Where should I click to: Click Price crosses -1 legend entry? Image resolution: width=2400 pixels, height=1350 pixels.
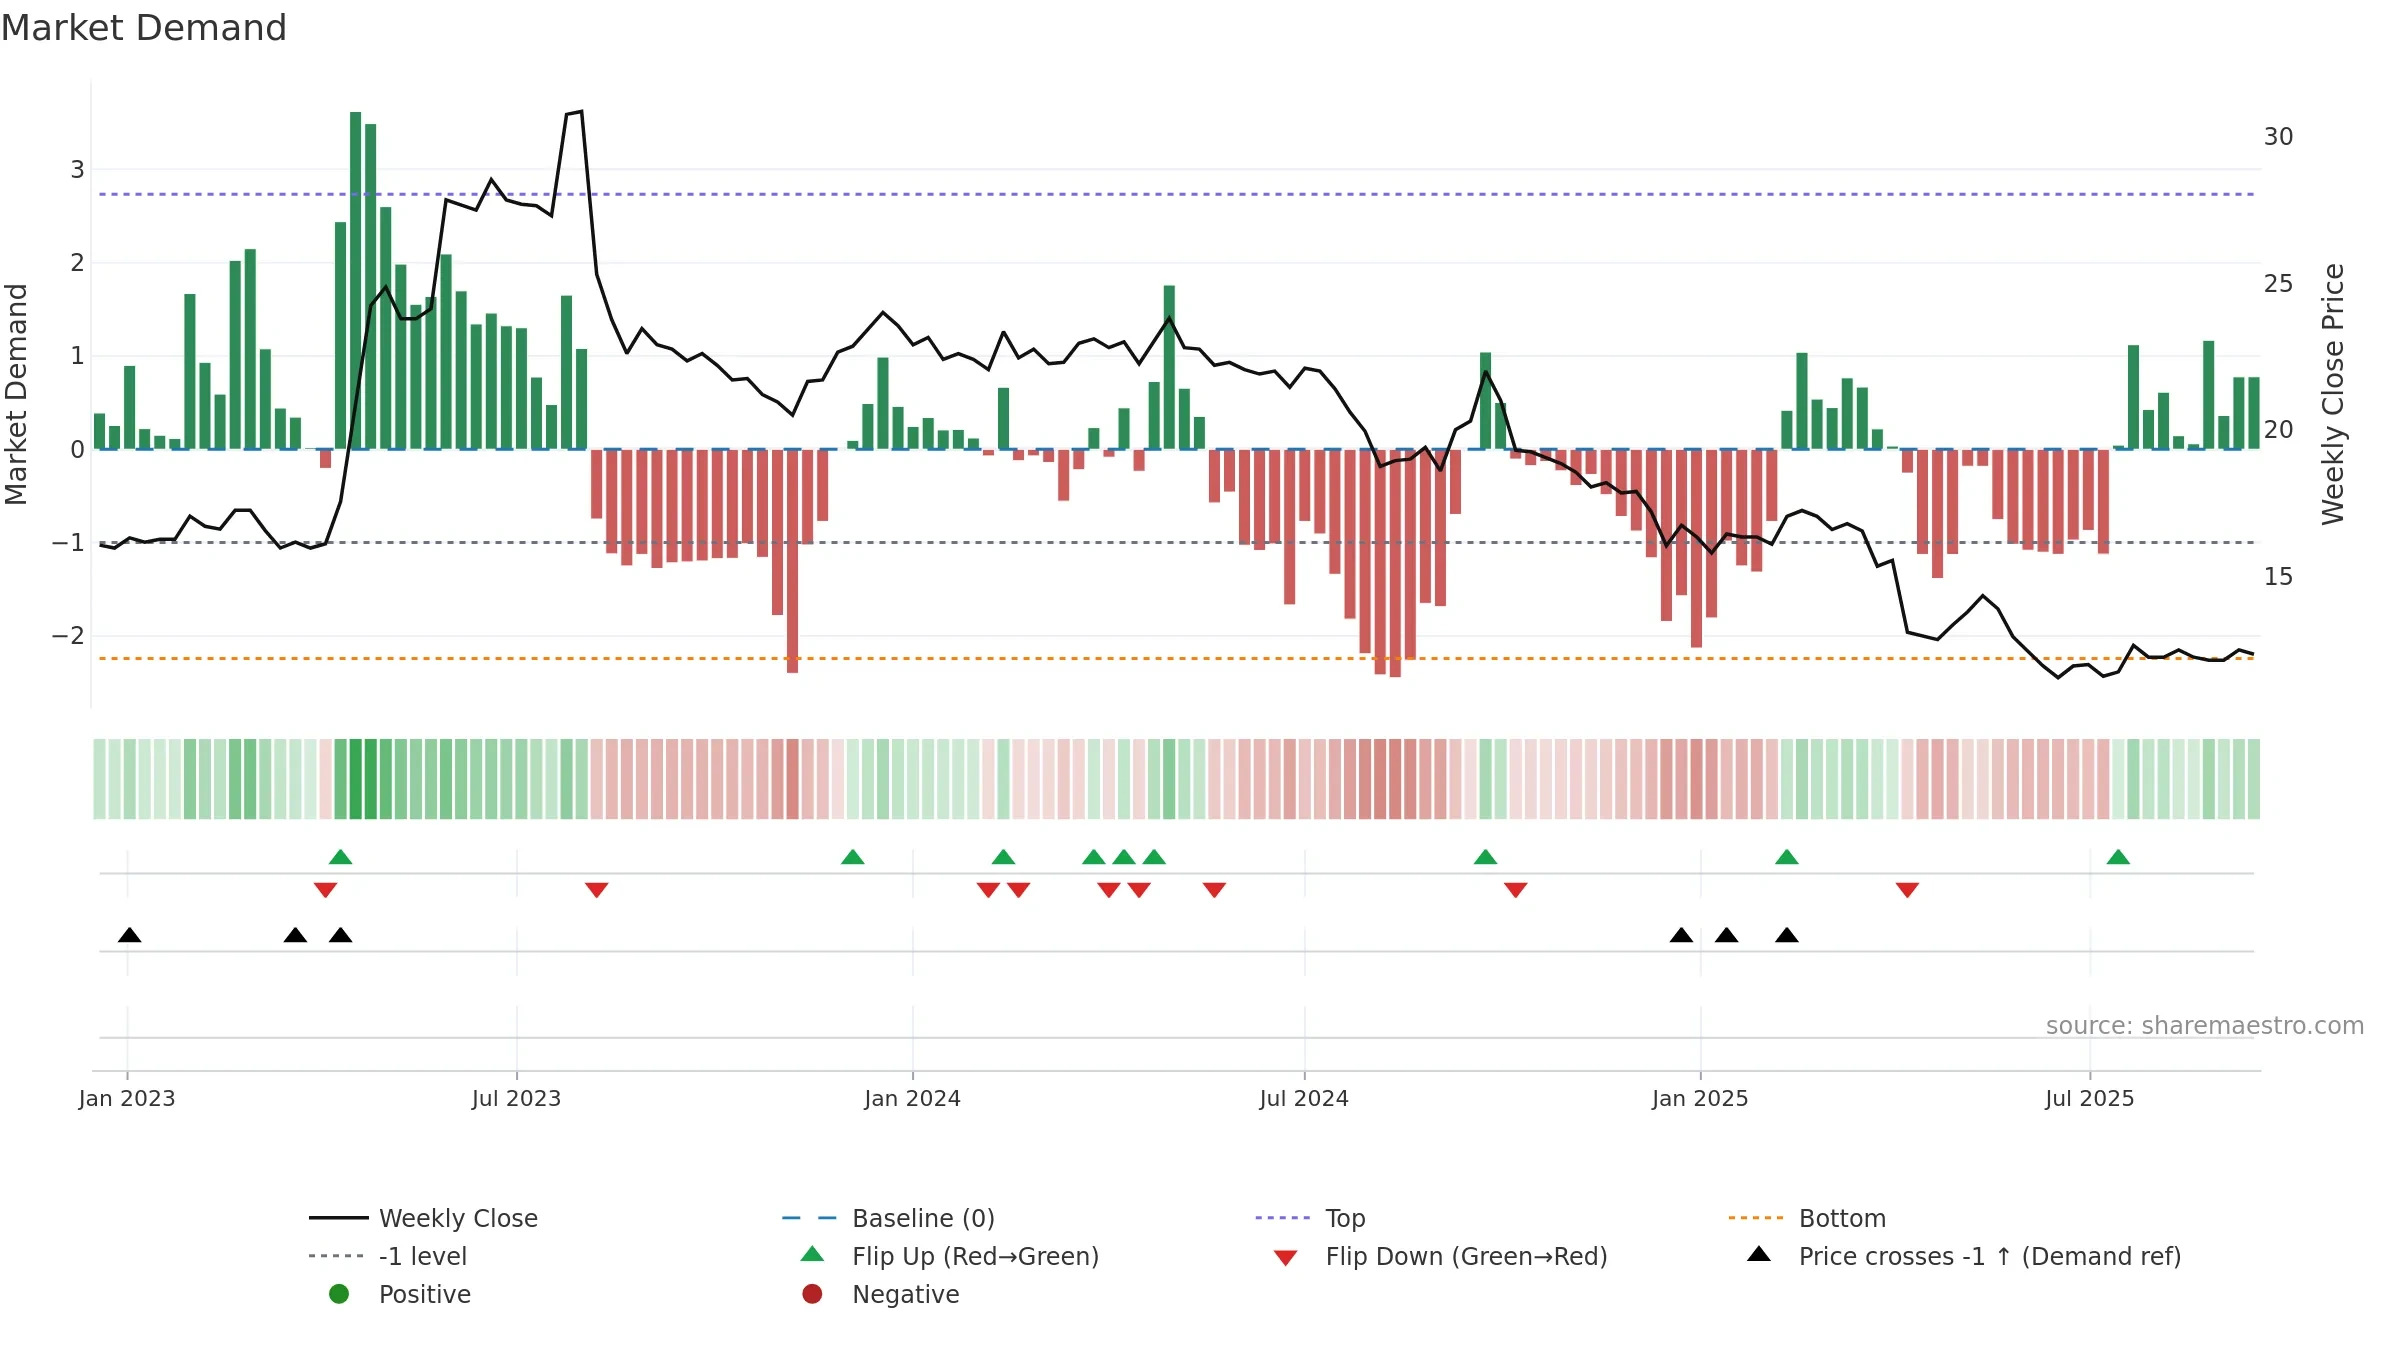pyautogui.click(x=1964, y=1256)
